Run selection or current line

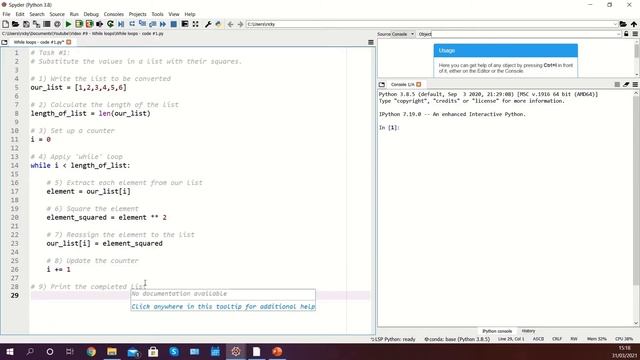(99, 24)
